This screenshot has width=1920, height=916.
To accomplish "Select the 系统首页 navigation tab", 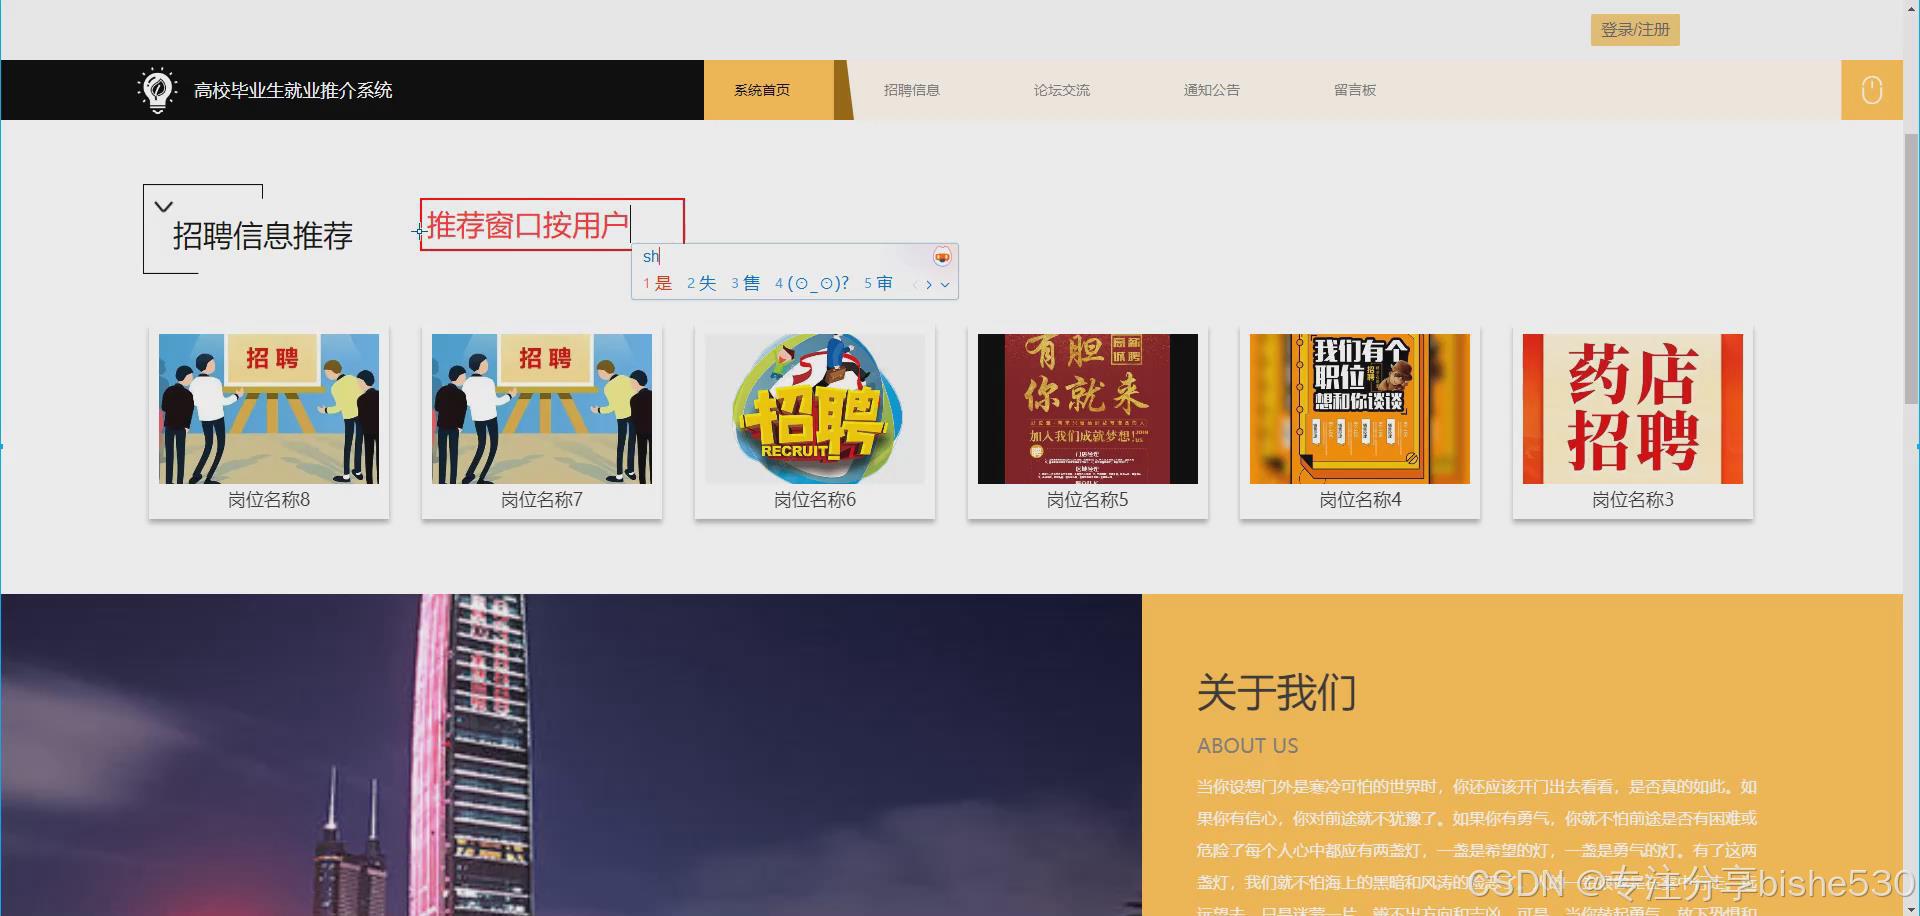I will tap(760, 89).
